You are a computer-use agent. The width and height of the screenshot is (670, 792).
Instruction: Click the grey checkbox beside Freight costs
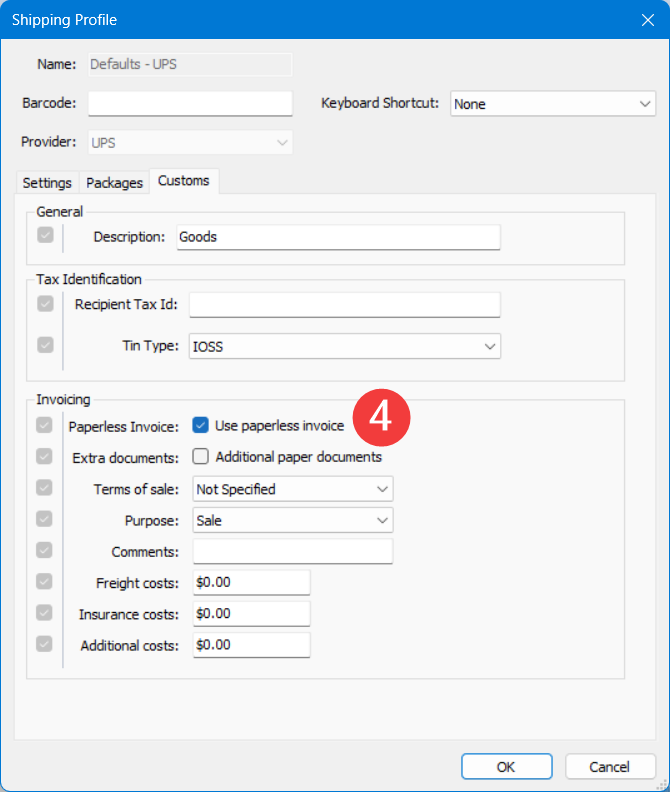pos(45,582)
